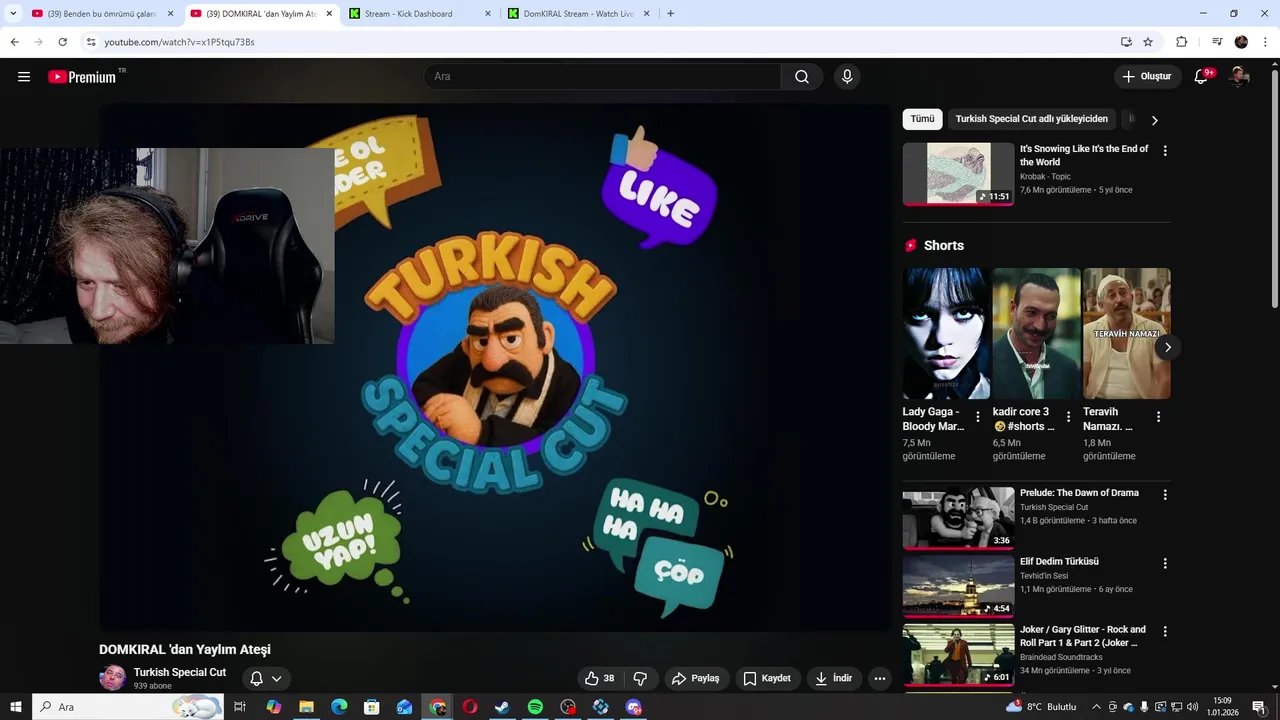Open Chrome three-dot menu
The width and height of the screenshot is (1280, 720).
coord(1265,42)
